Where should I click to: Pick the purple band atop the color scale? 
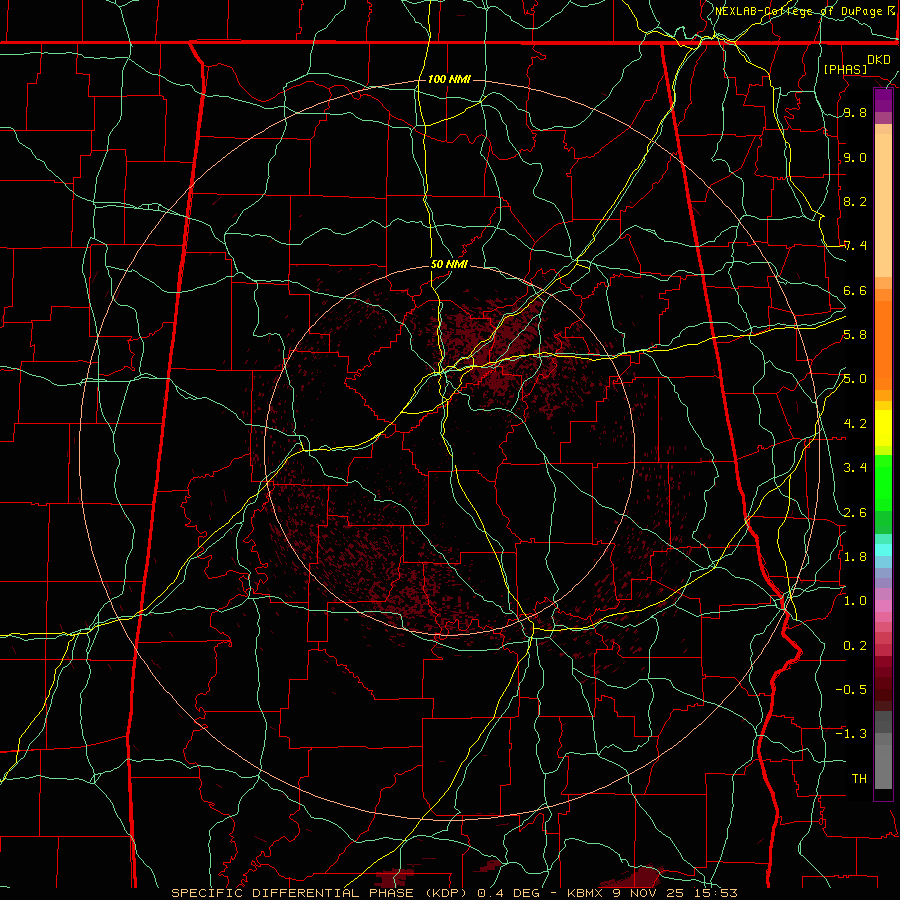[883, 101]
